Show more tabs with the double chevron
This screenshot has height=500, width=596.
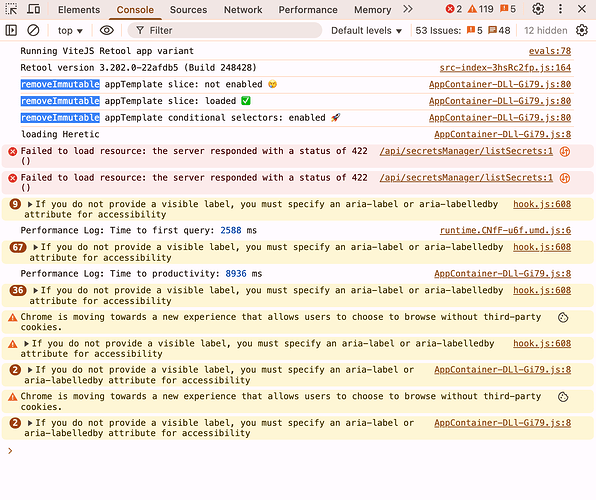[408, 9]
